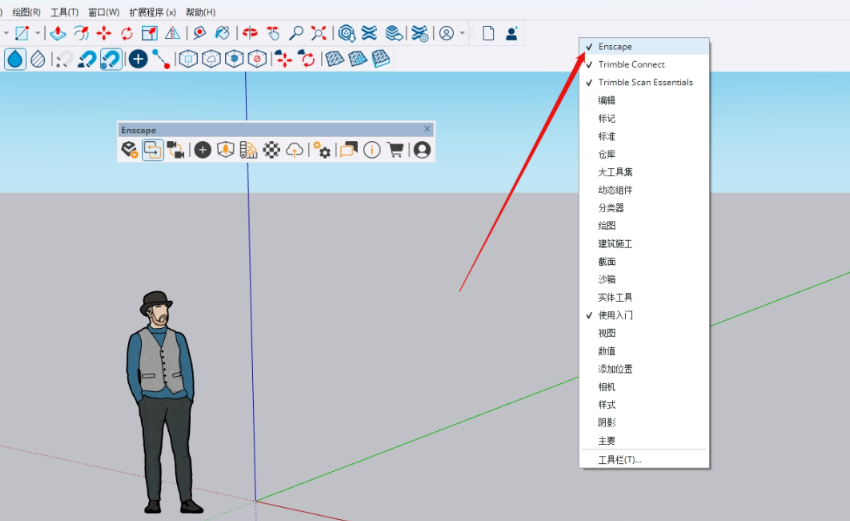
Task: Disable the 使用入门 toolbar
Action: [615, 315]
